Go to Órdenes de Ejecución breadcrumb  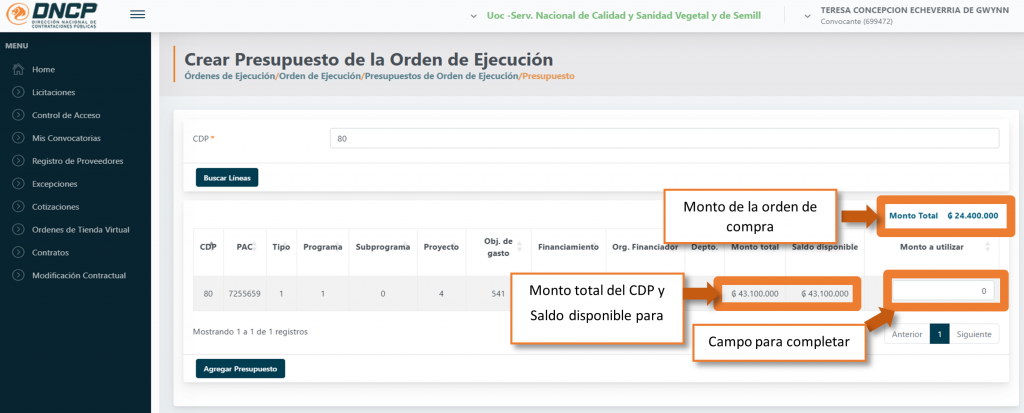230,76
